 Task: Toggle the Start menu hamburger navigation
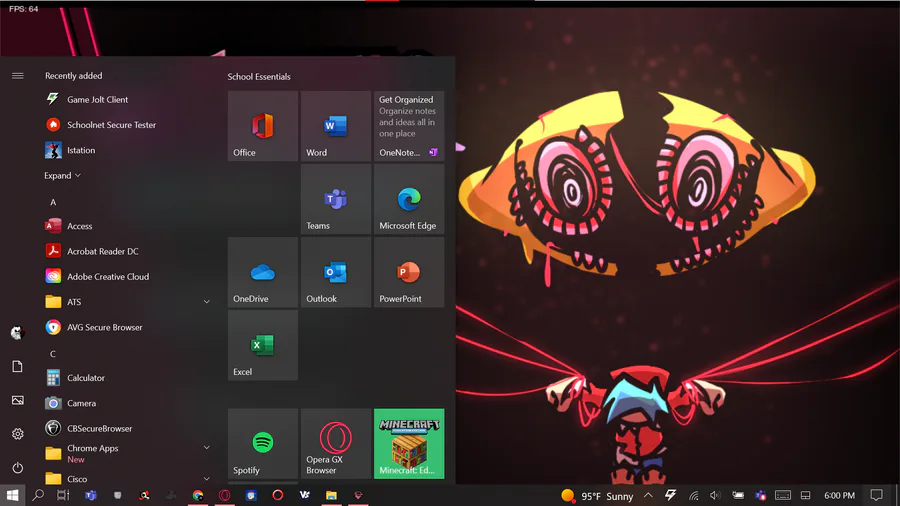18,76
